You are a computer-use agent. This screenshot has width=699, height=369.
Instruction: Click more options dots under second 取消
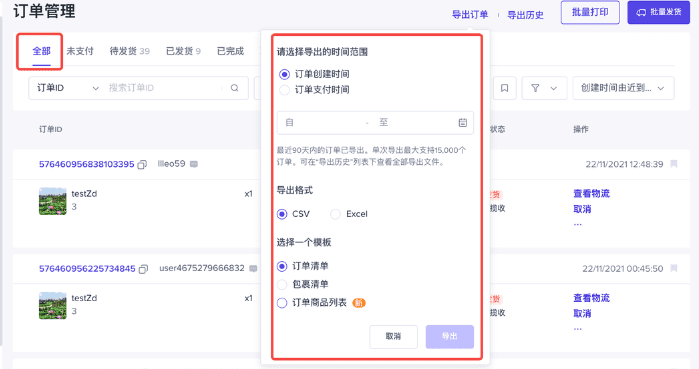(578, 329)
